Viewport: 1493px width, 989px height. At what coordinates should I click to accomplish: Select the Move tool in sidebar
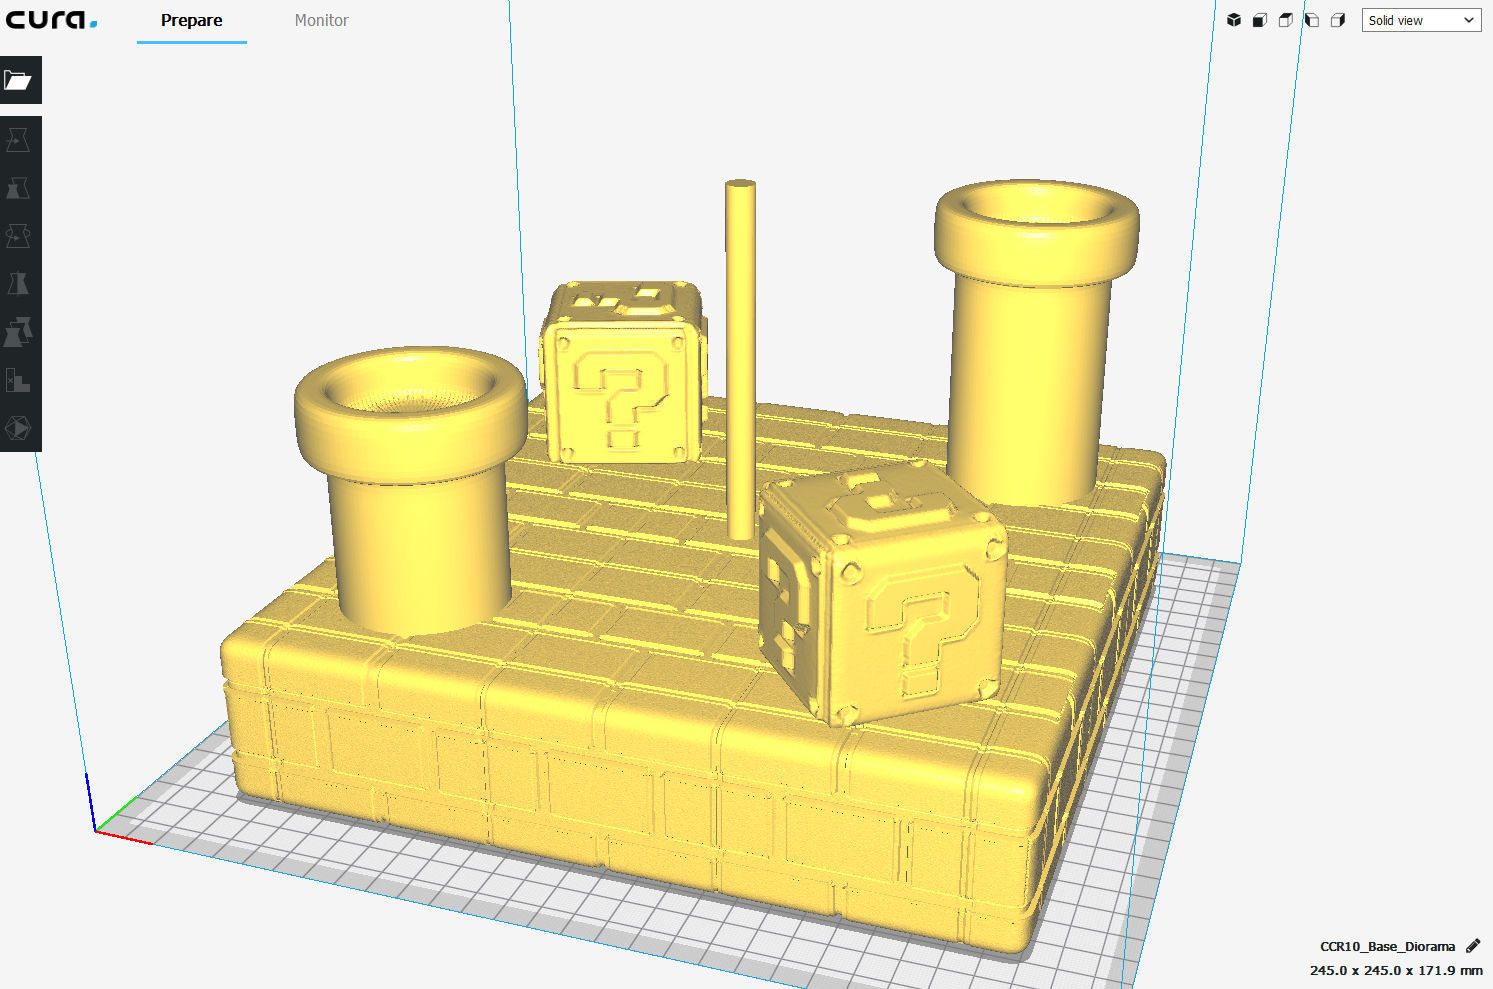(18, 140)
